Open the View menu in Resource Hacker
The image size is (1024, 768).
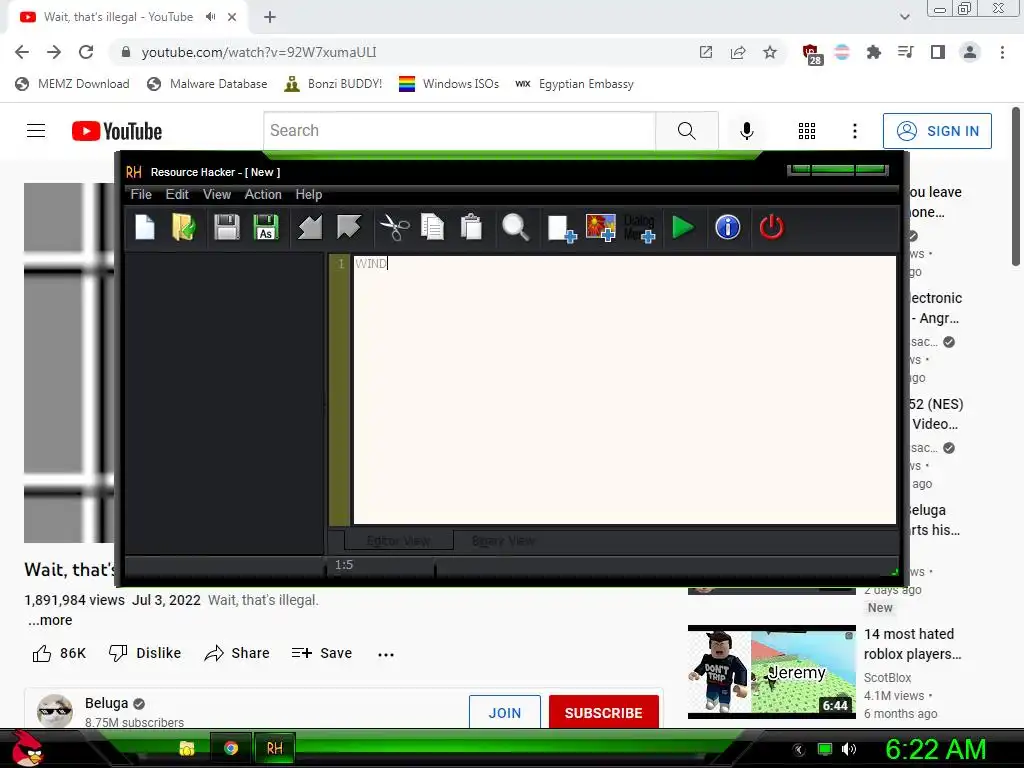[x=217, y=195]
